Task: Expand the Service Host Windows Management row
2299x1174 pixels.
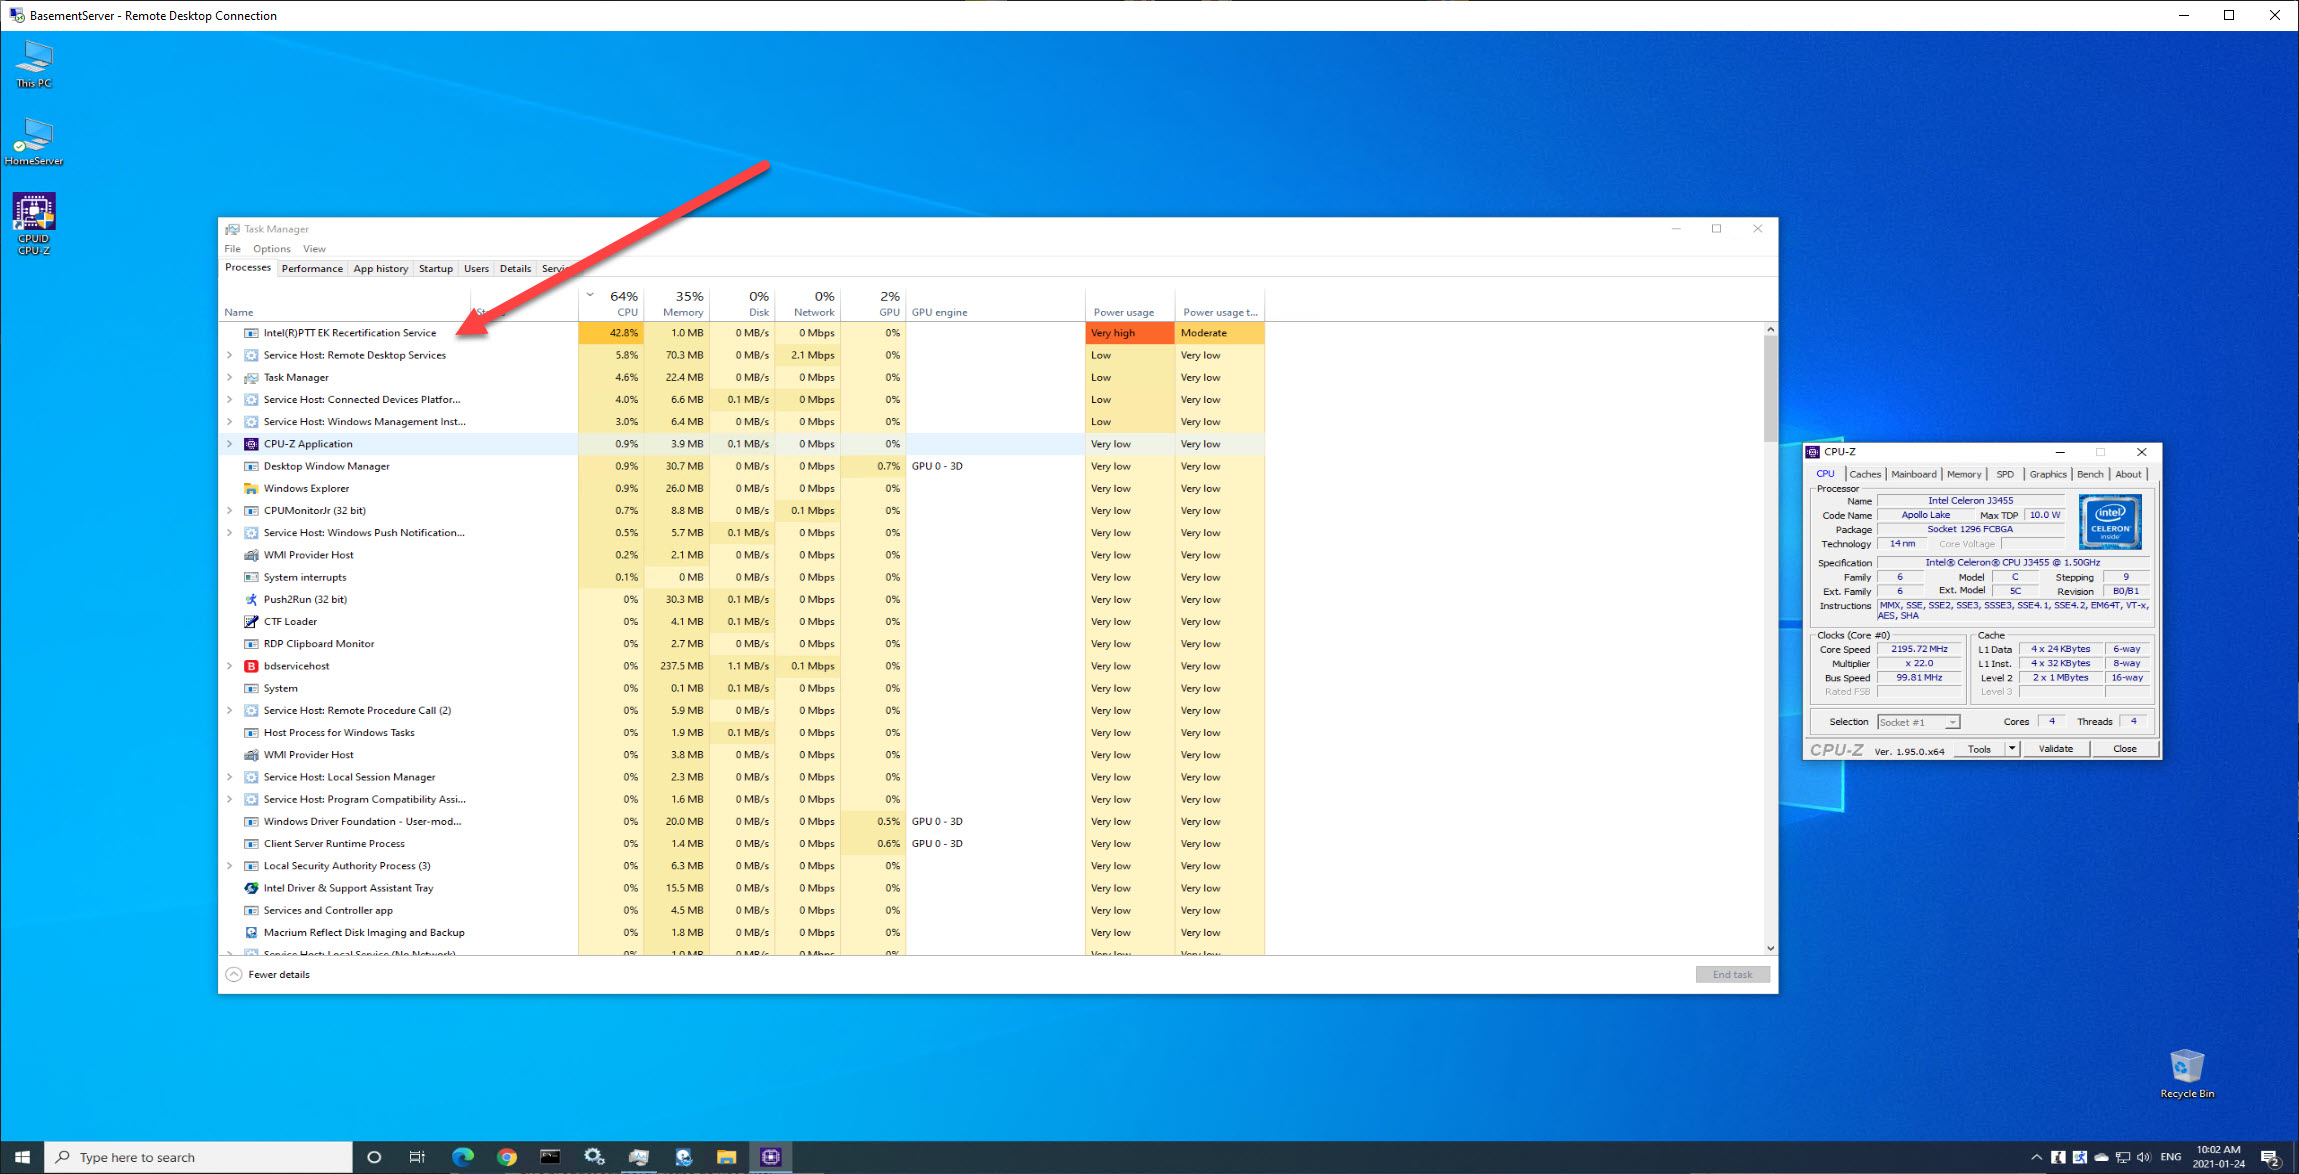Action: pos(232,421)
